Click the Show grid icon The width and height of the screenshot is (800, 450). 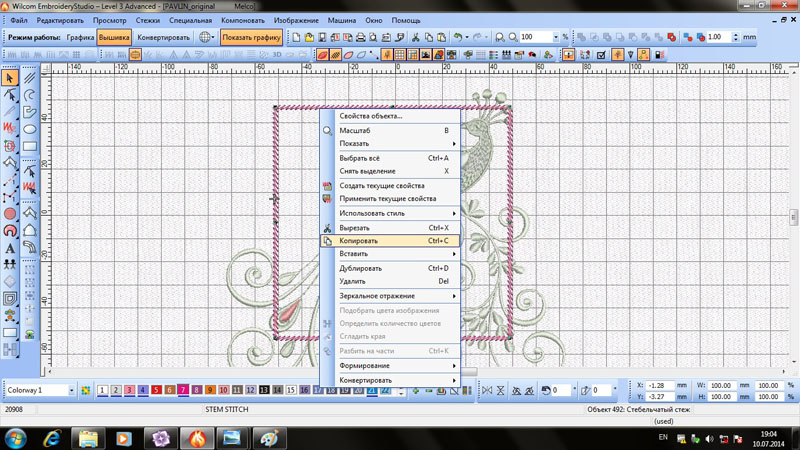(x=399, y=55)
